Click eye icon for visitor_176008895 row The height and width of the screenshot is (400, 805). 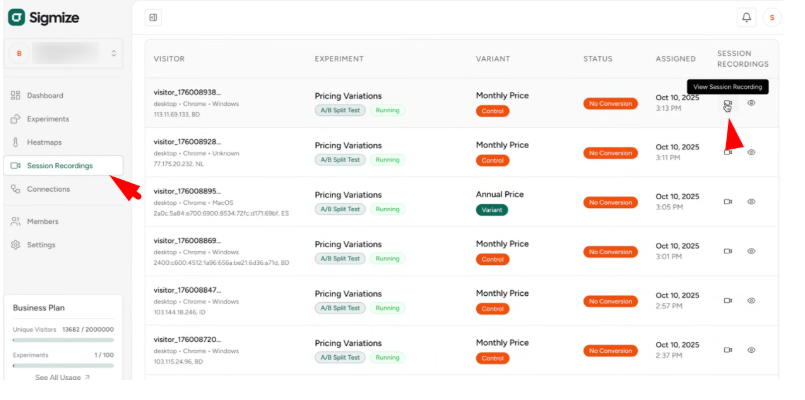(751, 201)
